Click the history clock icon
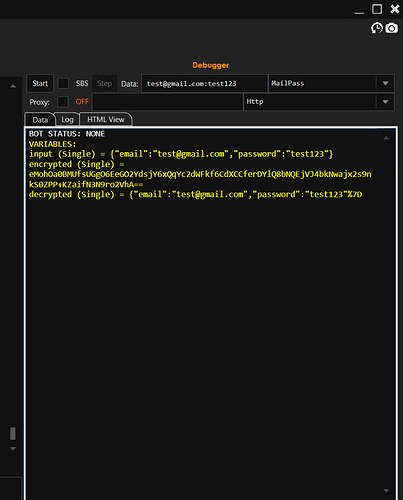This screenshot has height=500, width=403. click(377, 28)
